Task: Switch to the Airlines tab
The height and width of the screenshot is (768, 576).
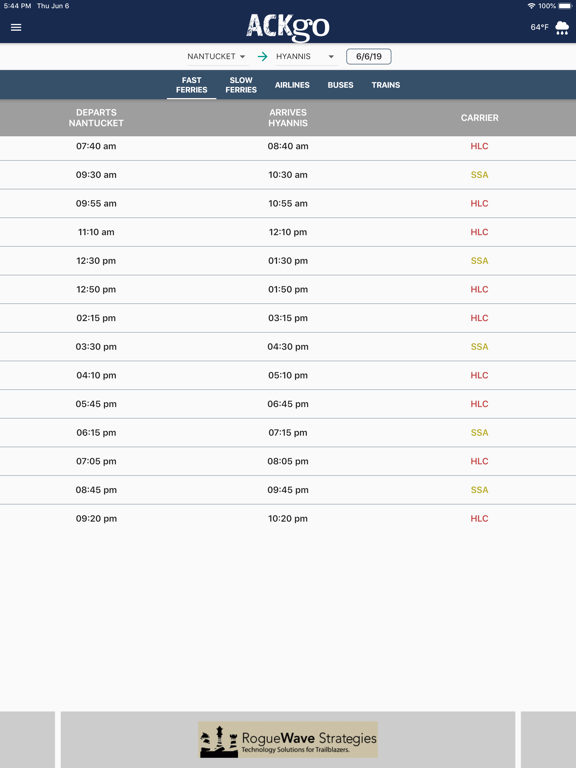Action: pyautogui.click(x=292, y=85)
